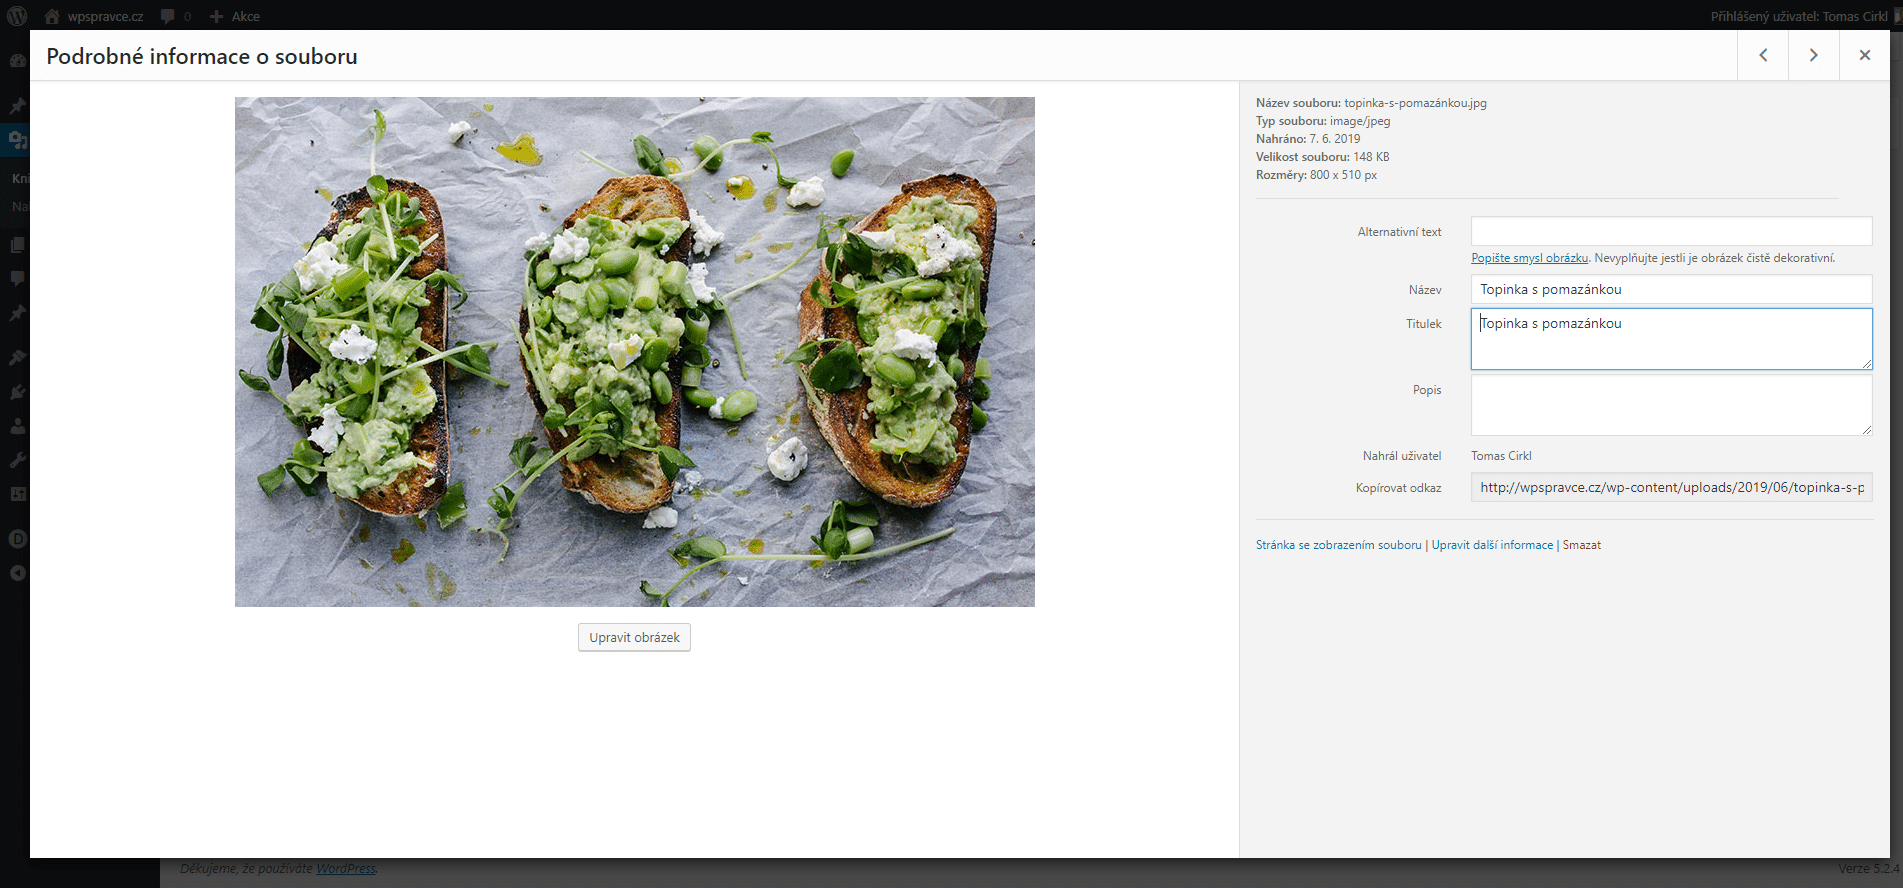The width and height of the screenshot is (1903, 888).
Task: Close the file details dialog
Action: tap(1864, 55)
